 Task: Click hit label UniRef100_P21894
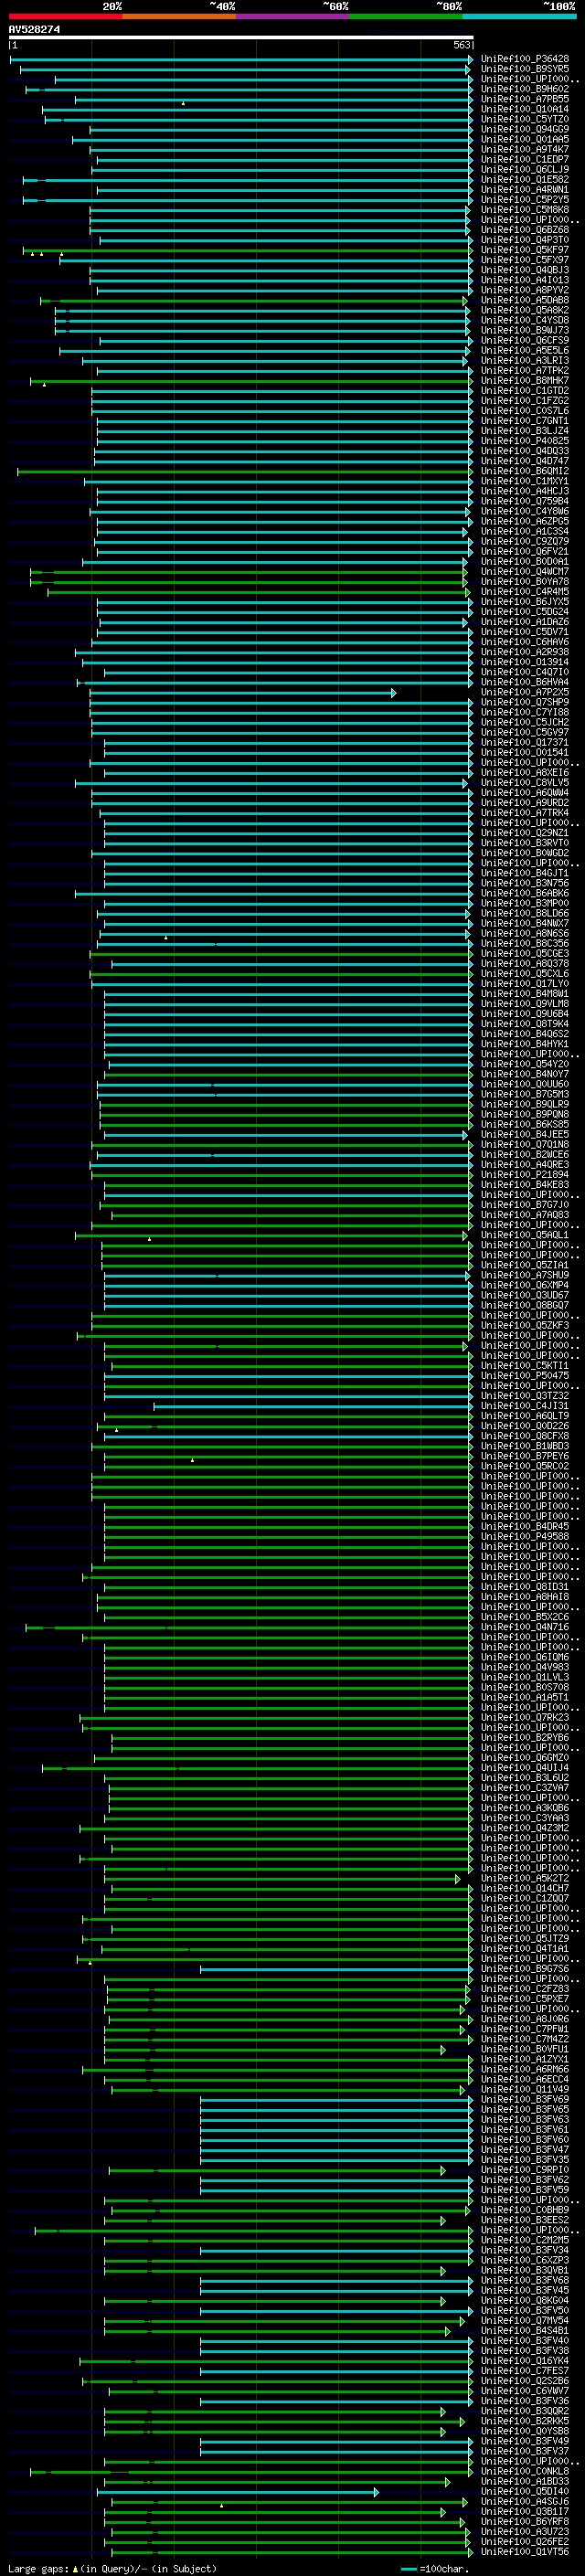(525, 1175)
